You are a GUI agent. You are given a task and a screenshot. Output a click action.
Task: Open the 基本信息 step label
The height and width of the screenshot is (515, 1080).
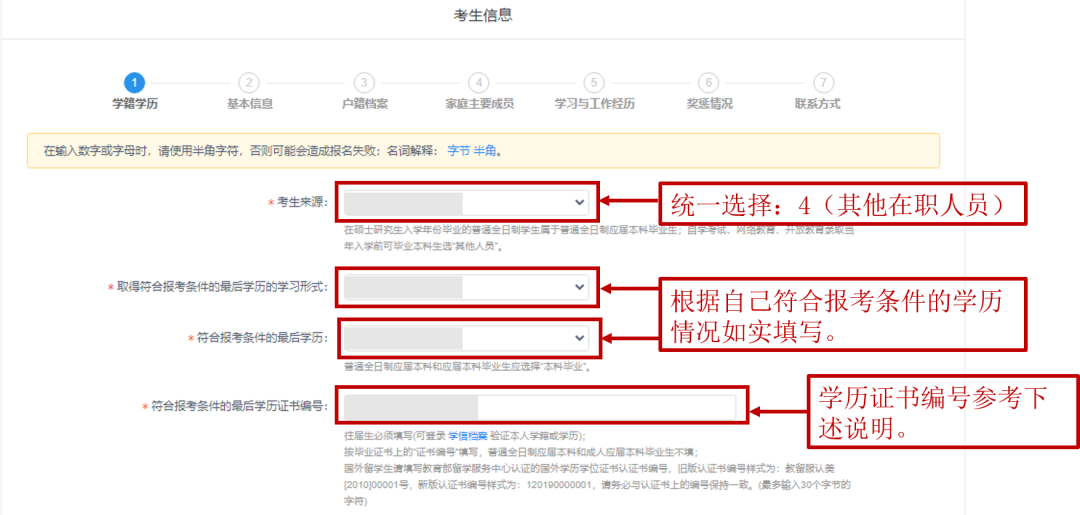tap(249, 104)
